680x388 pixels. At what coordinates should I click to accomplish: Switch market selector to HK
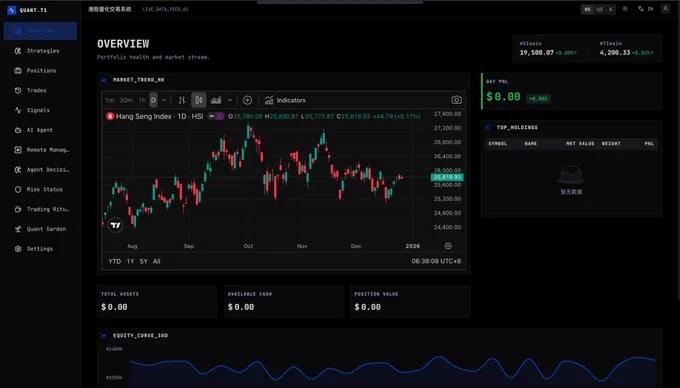tap(587, 9)
